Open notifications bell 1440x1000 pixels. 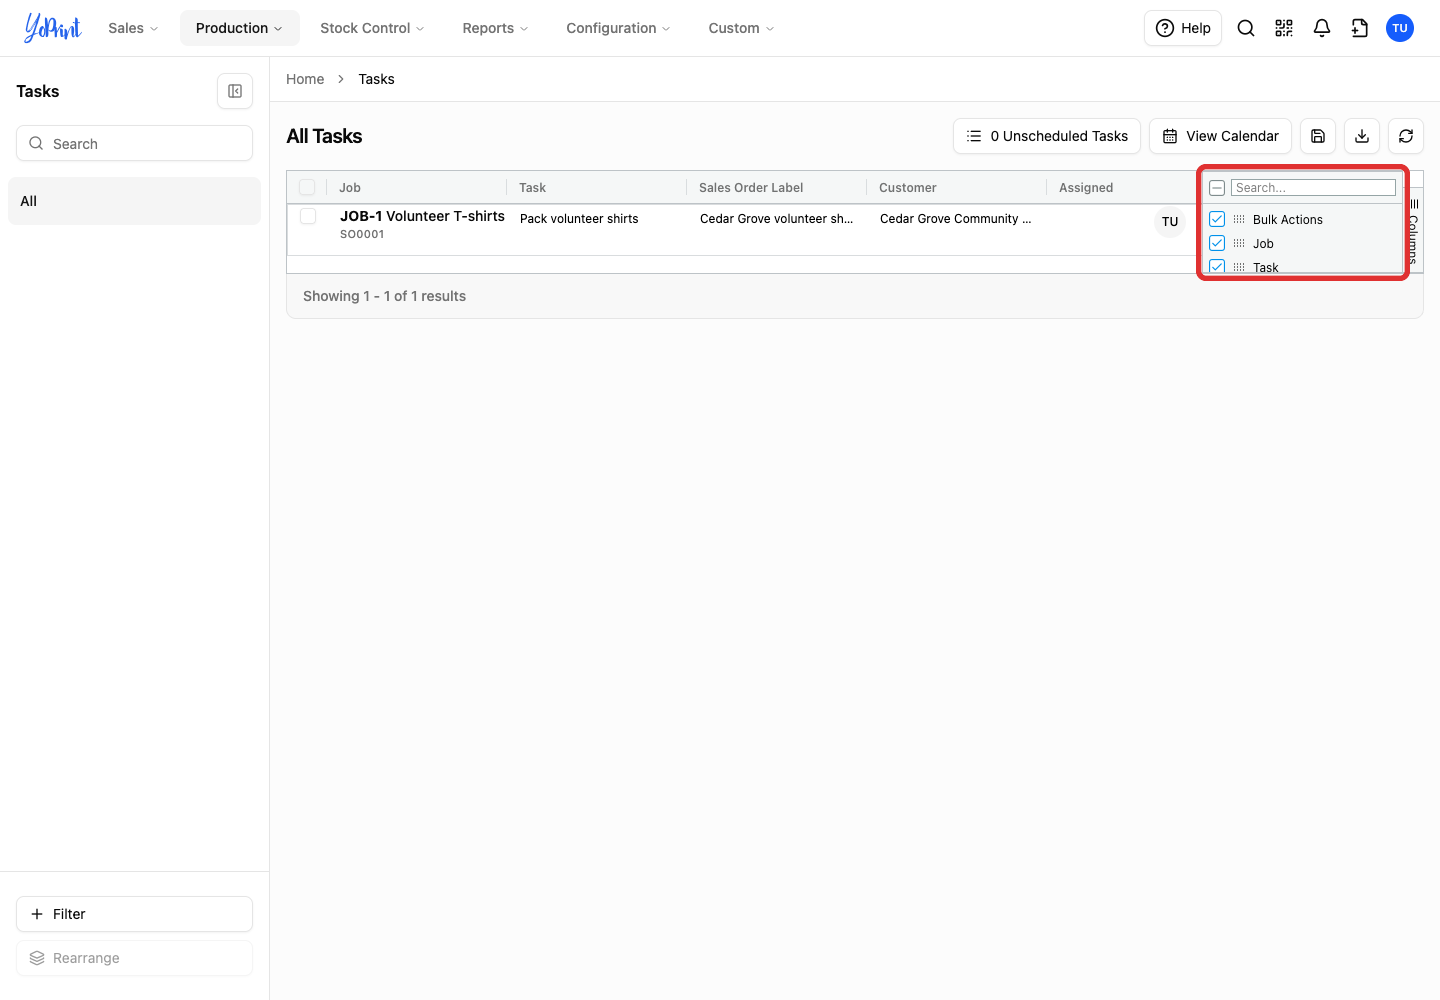click(1322, 28)
